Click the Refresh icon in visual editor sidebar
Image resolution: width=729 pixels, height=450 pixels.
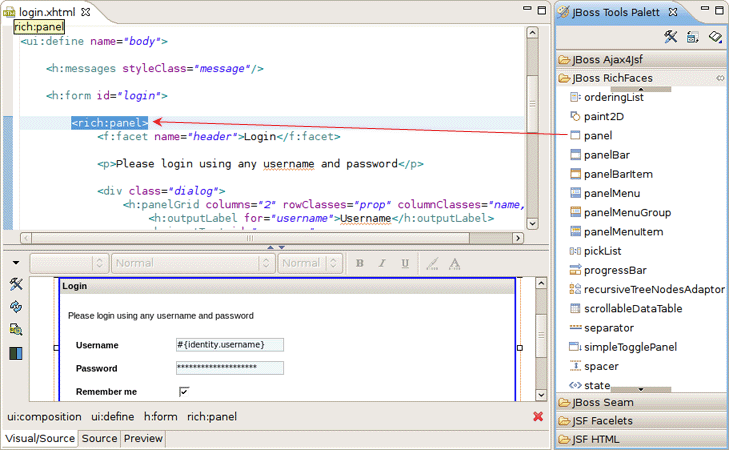16,307
